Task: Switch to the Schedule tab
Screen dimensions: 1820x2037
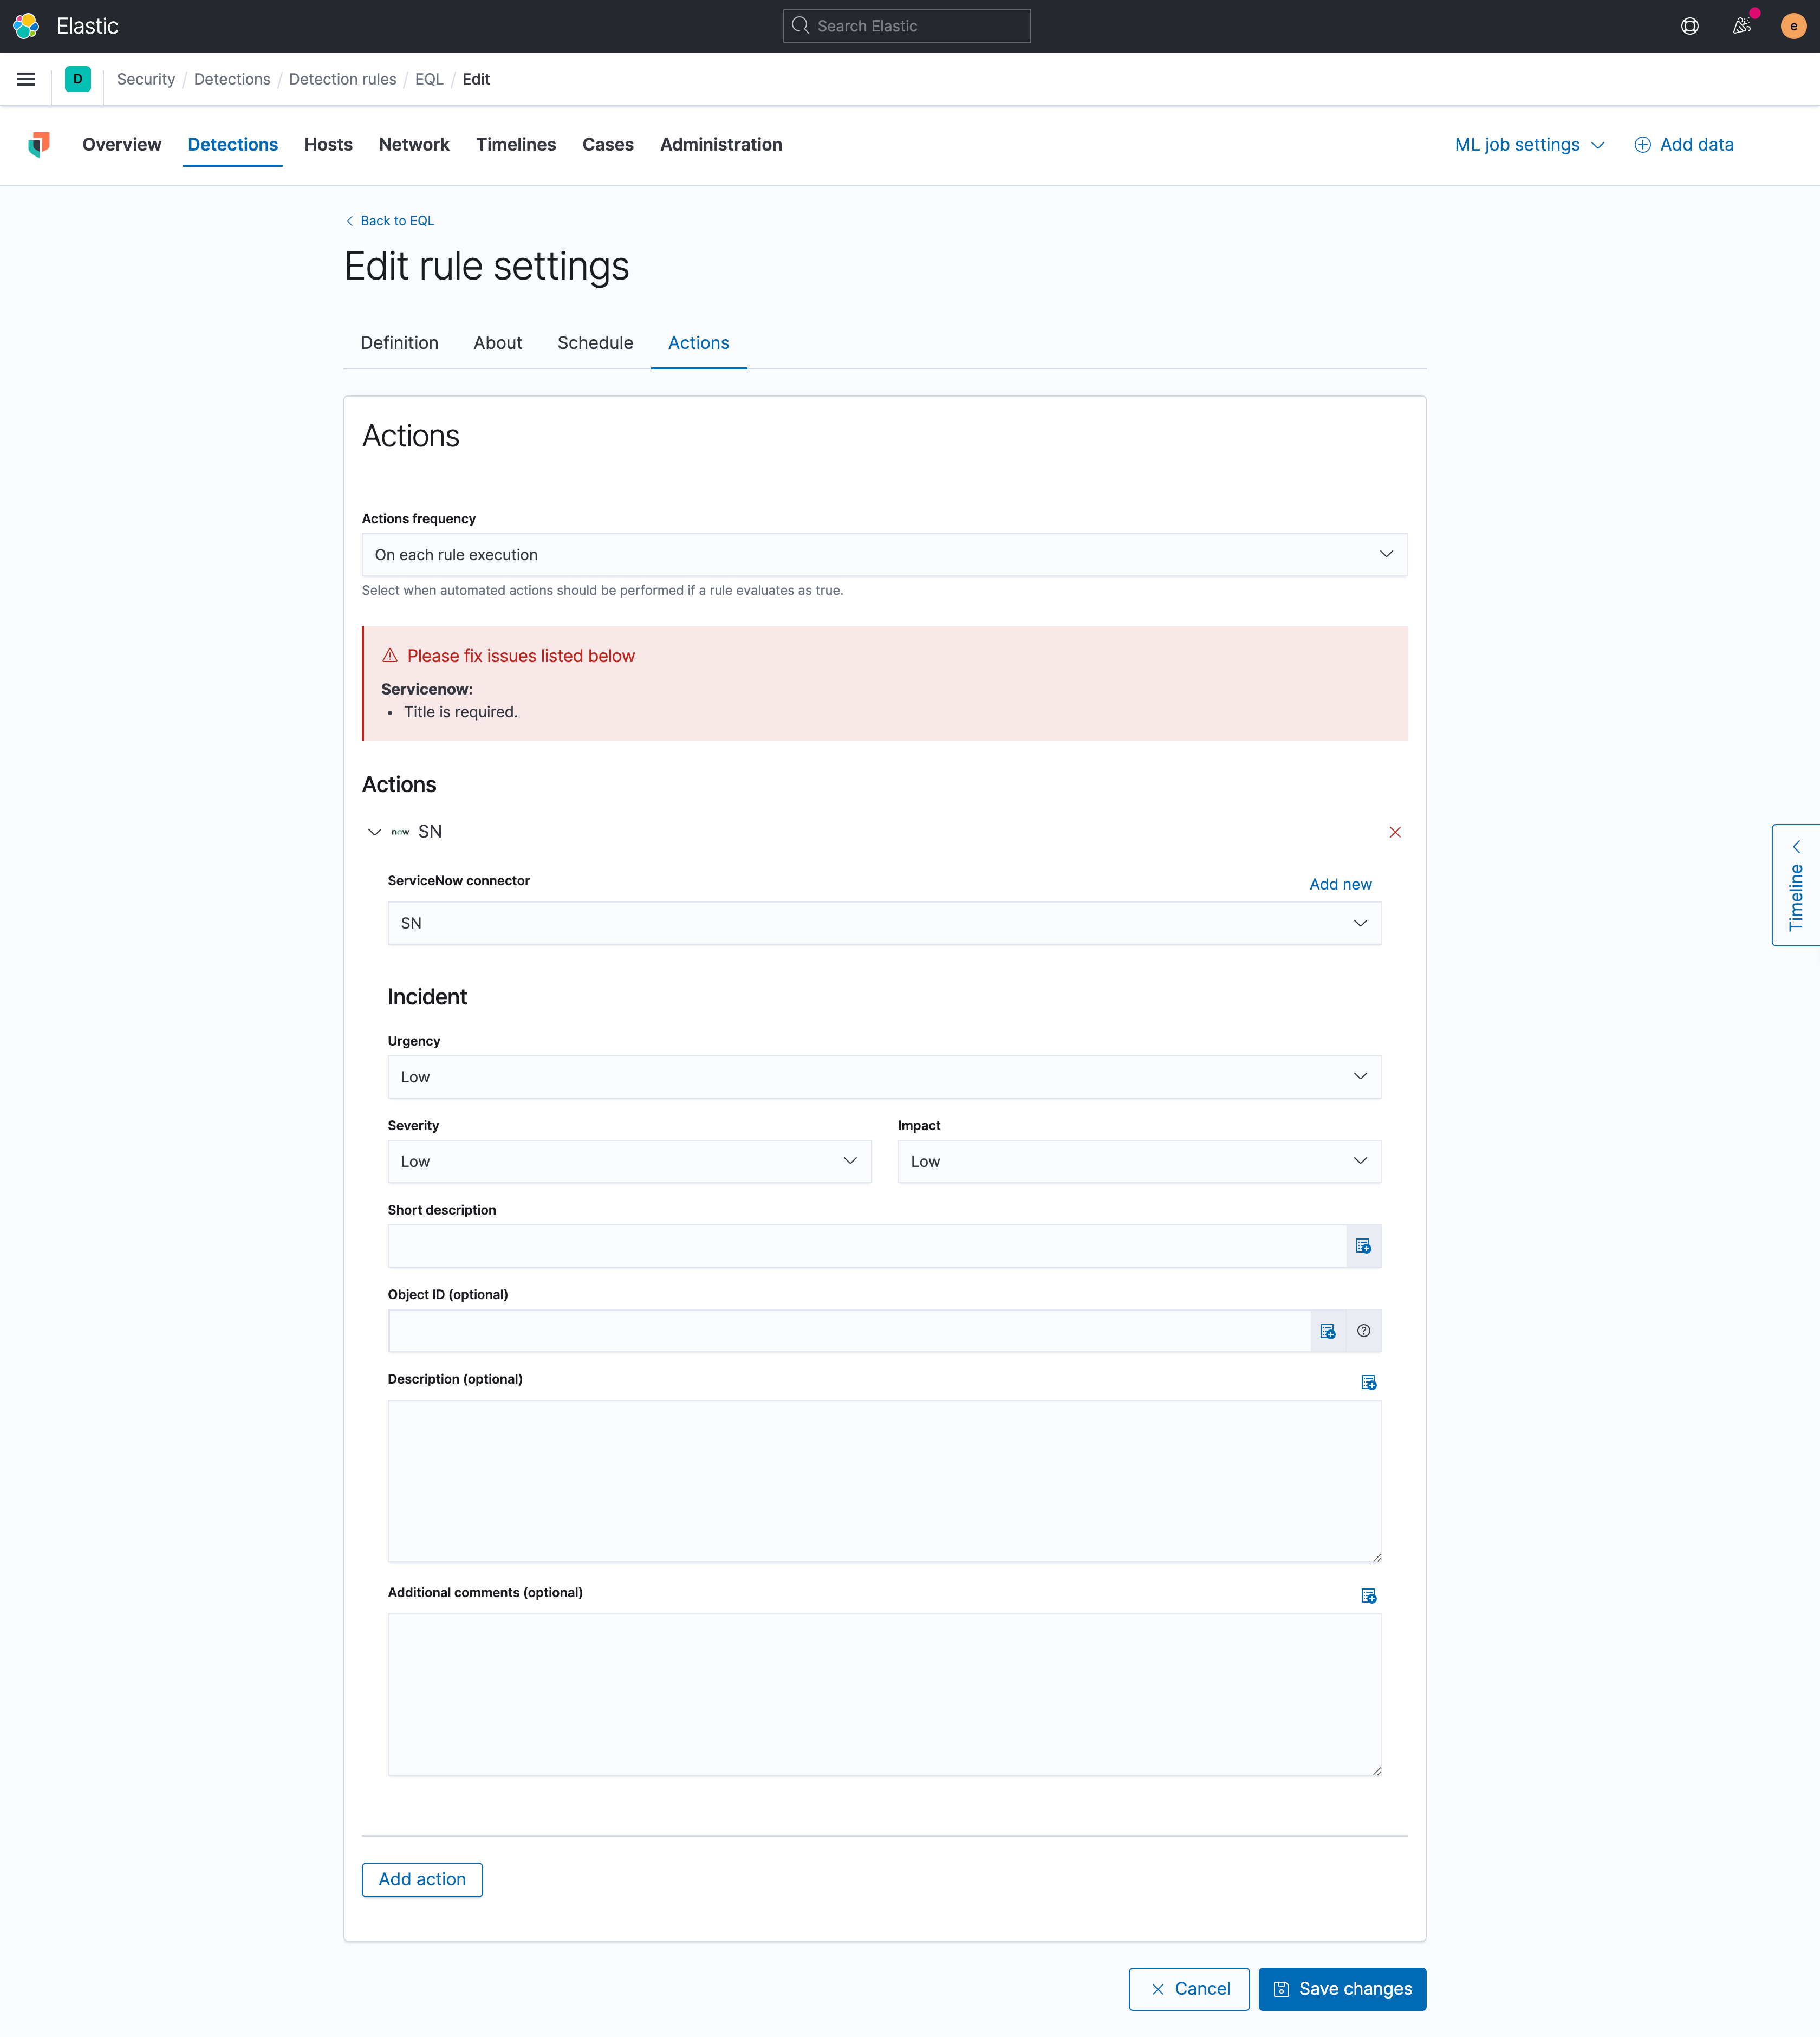Action: 595,342
